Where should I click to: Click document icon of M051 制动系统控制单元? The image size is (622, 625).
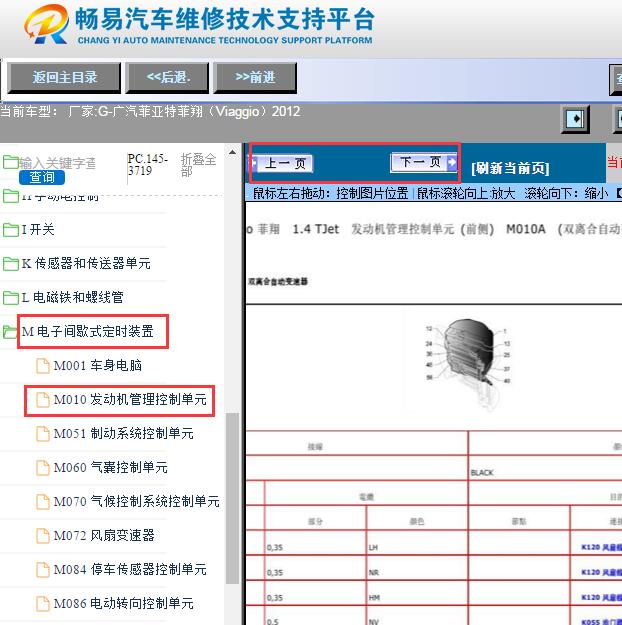point(43,434)
